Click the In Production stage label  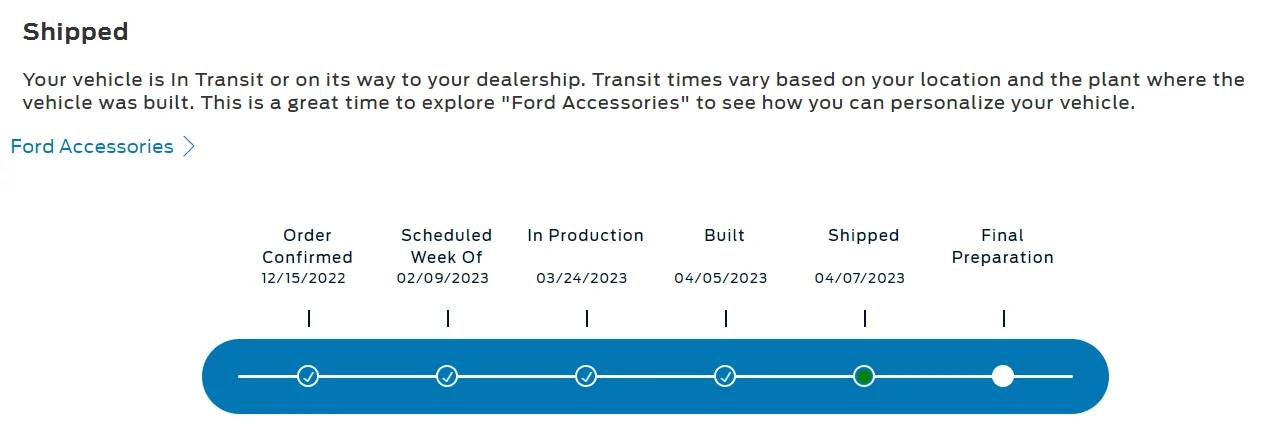pyautogui.click(x=586, y=235)
